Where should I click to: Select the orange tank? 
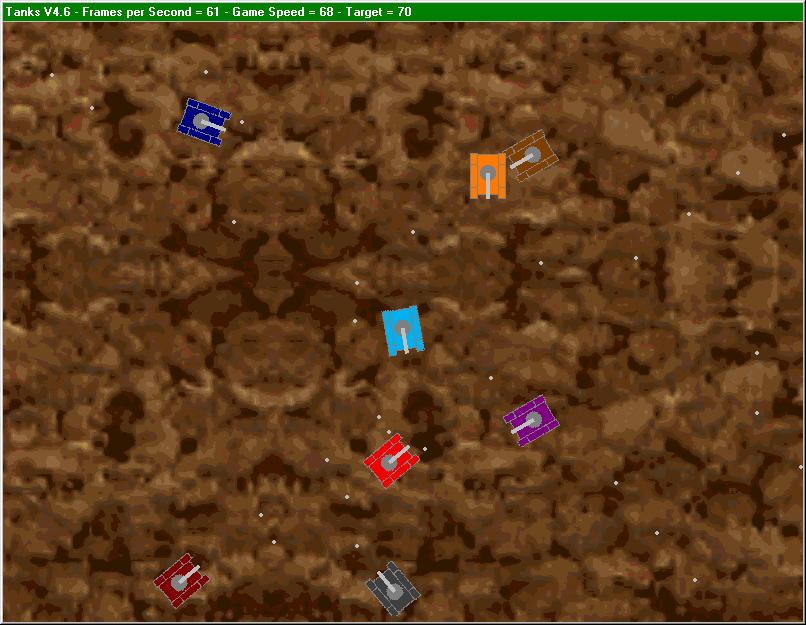487,176
